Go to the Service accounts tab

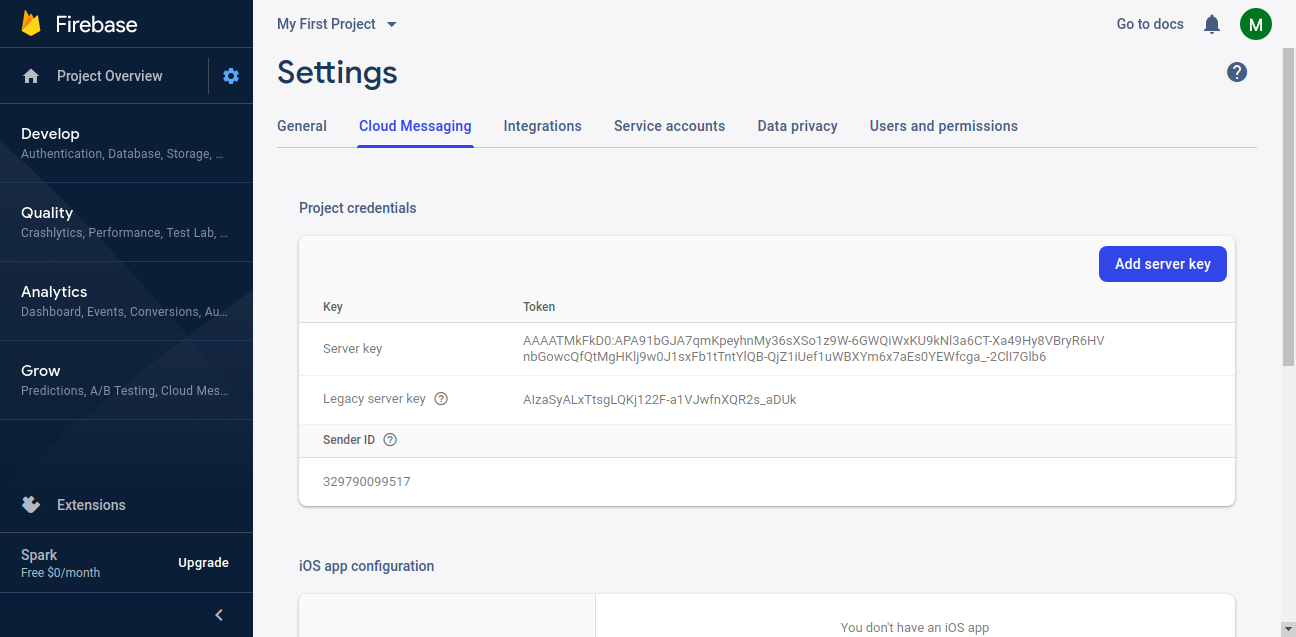(670, 126)
